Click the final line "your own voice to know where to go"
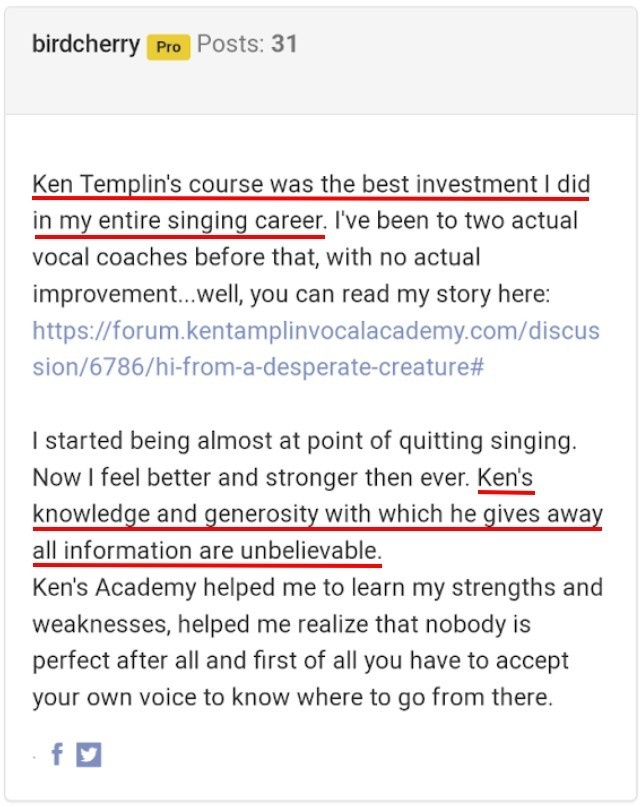This screenshot has height=807, width=643. [292, 697]
